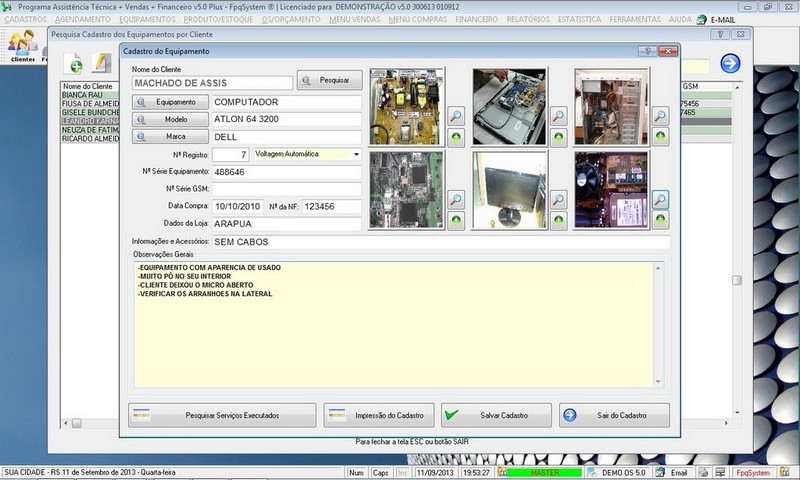Screen dimensions: 800x480
Task: Click help button of Pesquisa Cadastro window
Action: (720, 34)
